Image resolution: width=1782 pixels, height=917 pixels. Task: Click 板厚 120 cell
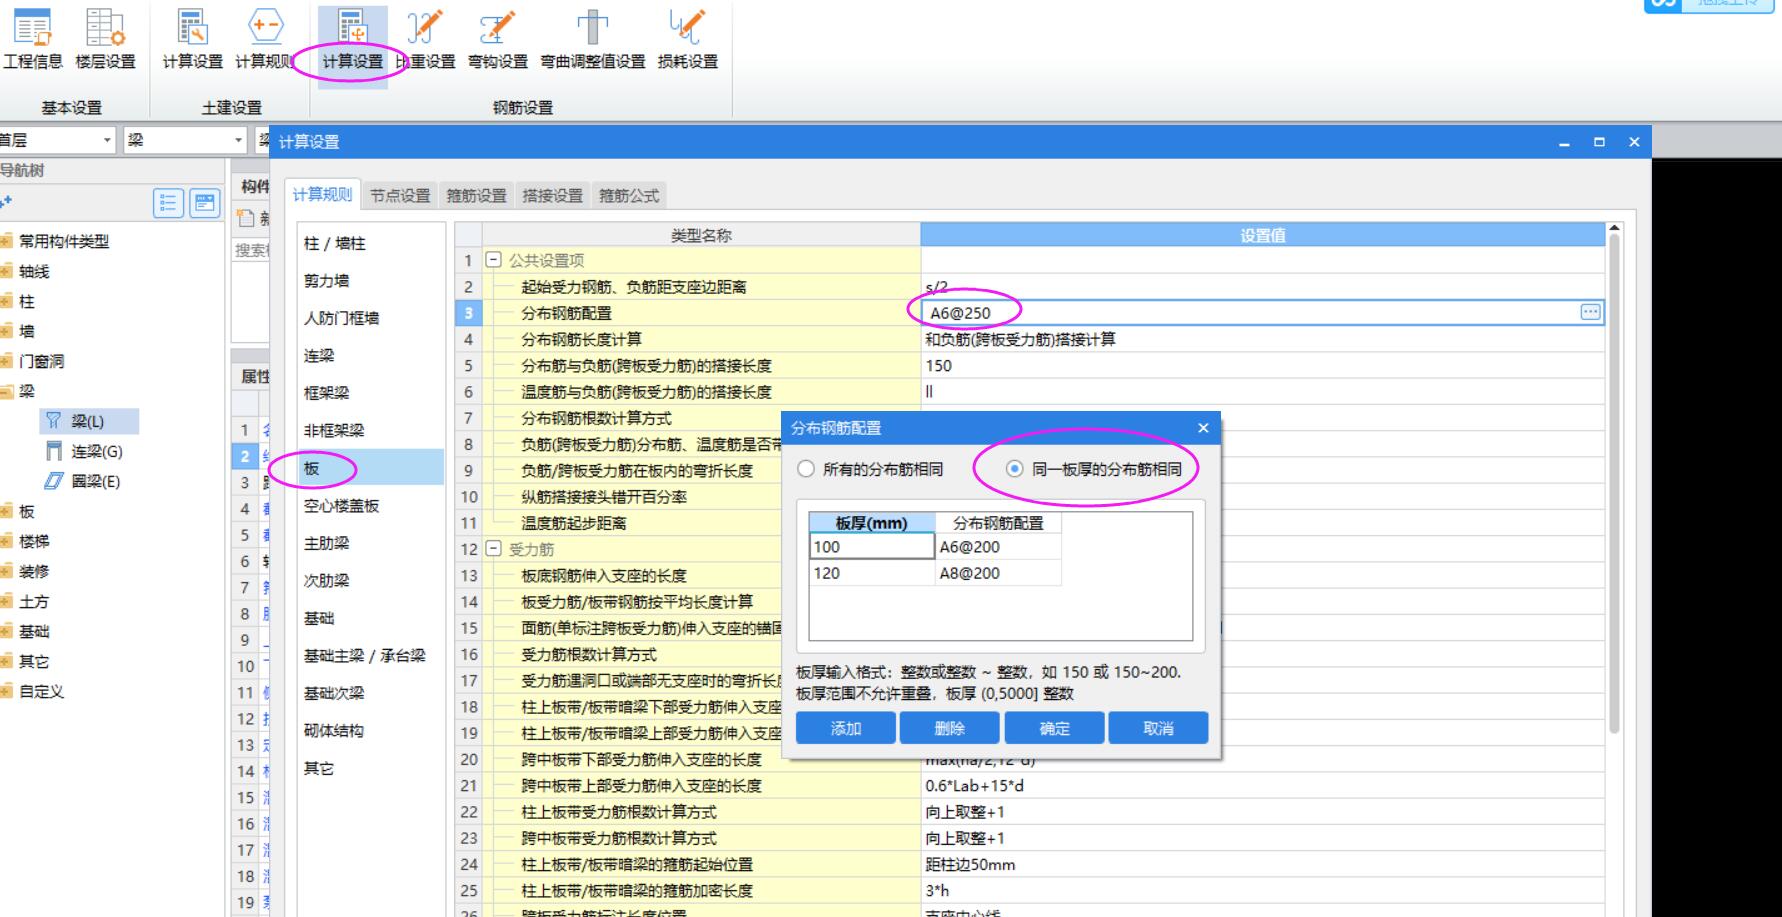(872, 573)
